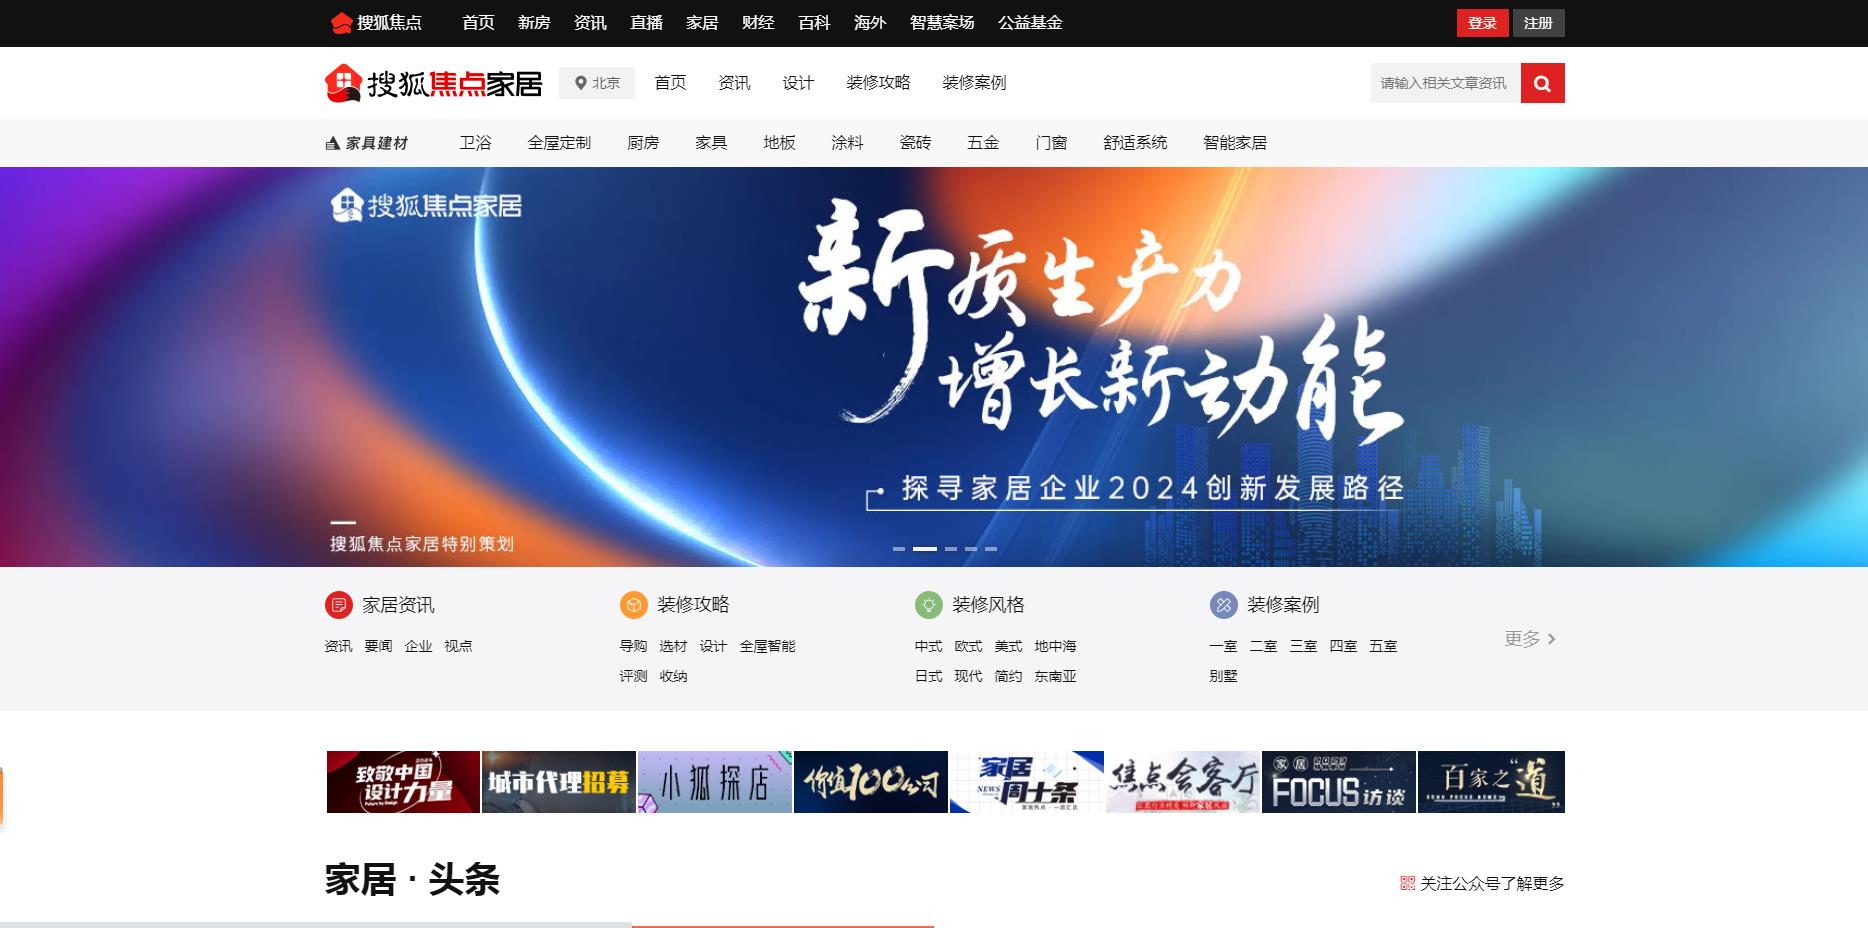
Task: Click the 注册 button
Action: click(x=1538, y=23)
